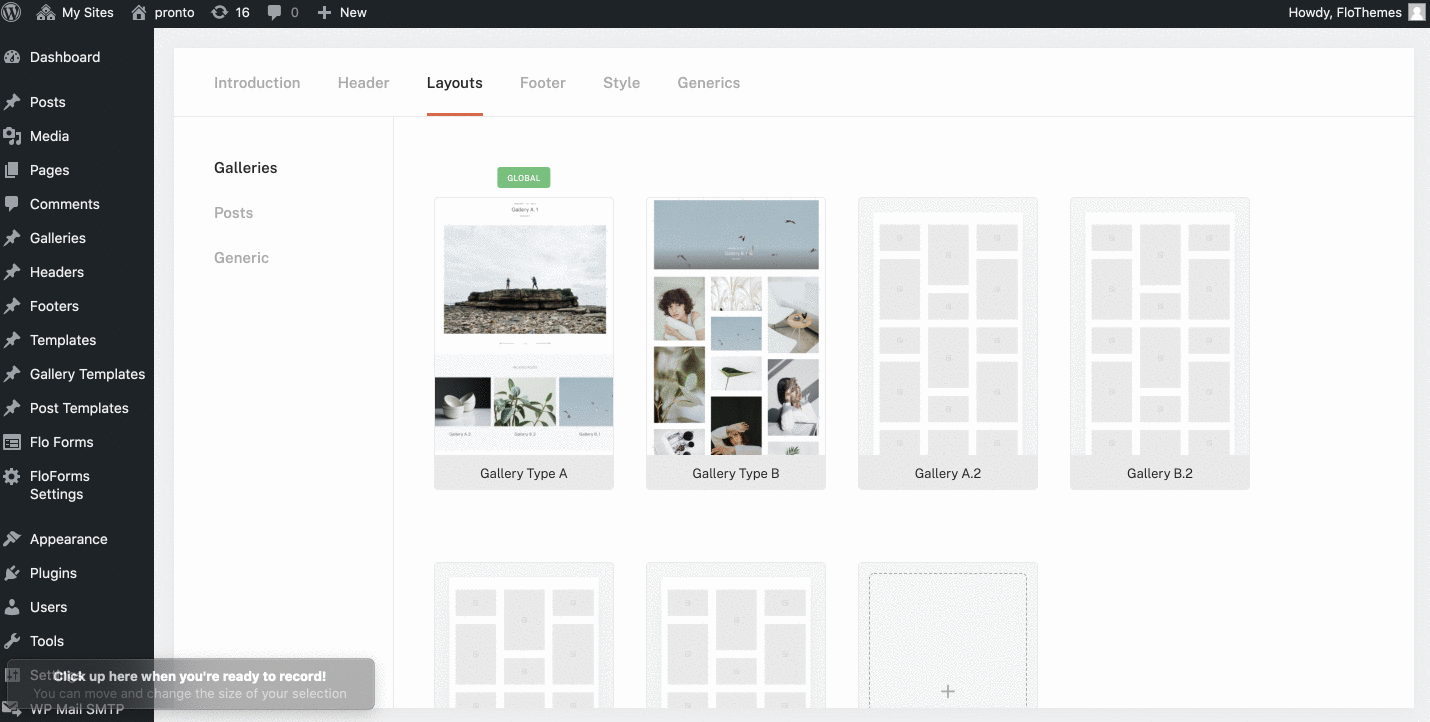The width and height of the screenshot is (1430, 722).
Task: Select Galleries in the layouts side list
Action: 246,168
